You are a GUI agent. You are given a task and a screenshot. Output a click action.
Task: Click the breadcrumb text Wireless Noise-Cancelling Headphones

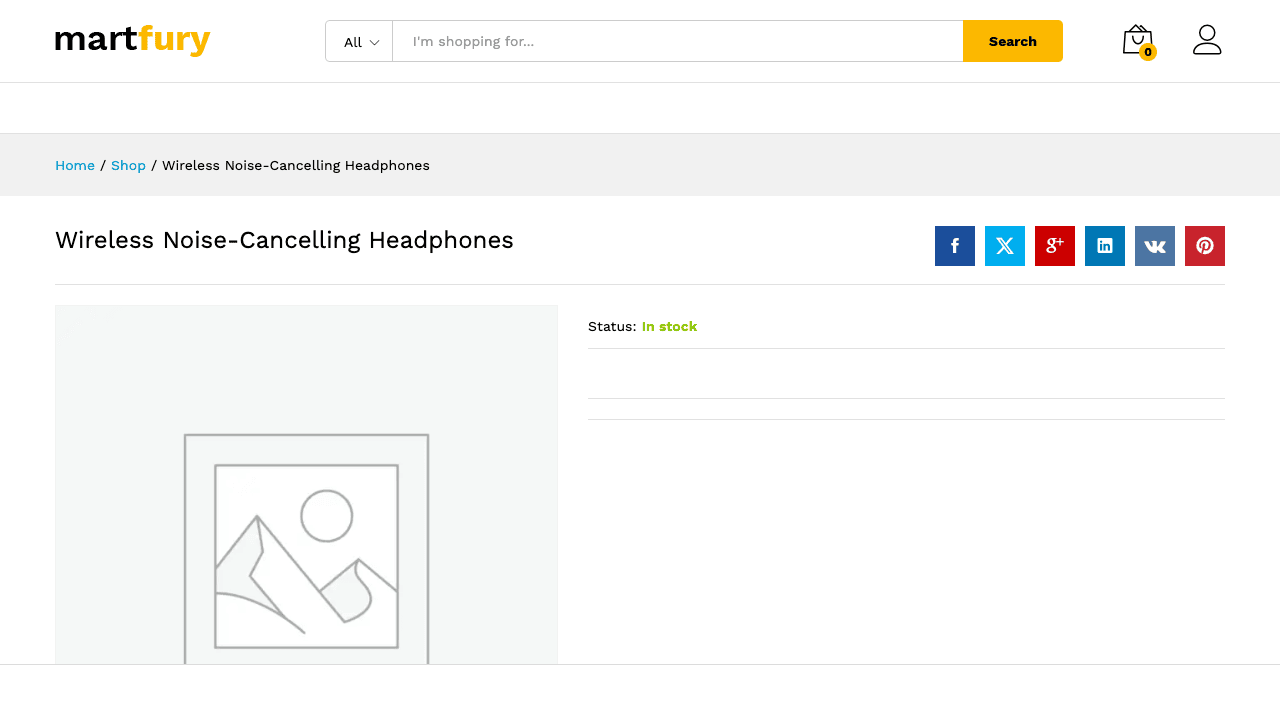point(296,165)
